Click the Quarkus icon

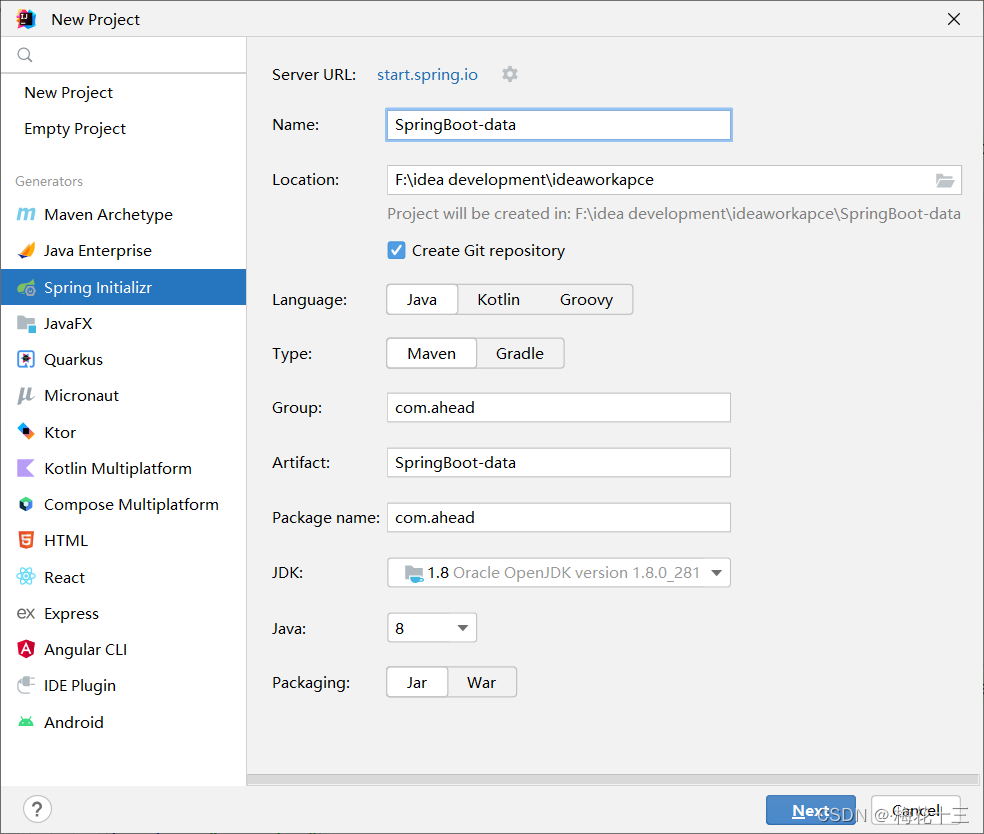26,360
